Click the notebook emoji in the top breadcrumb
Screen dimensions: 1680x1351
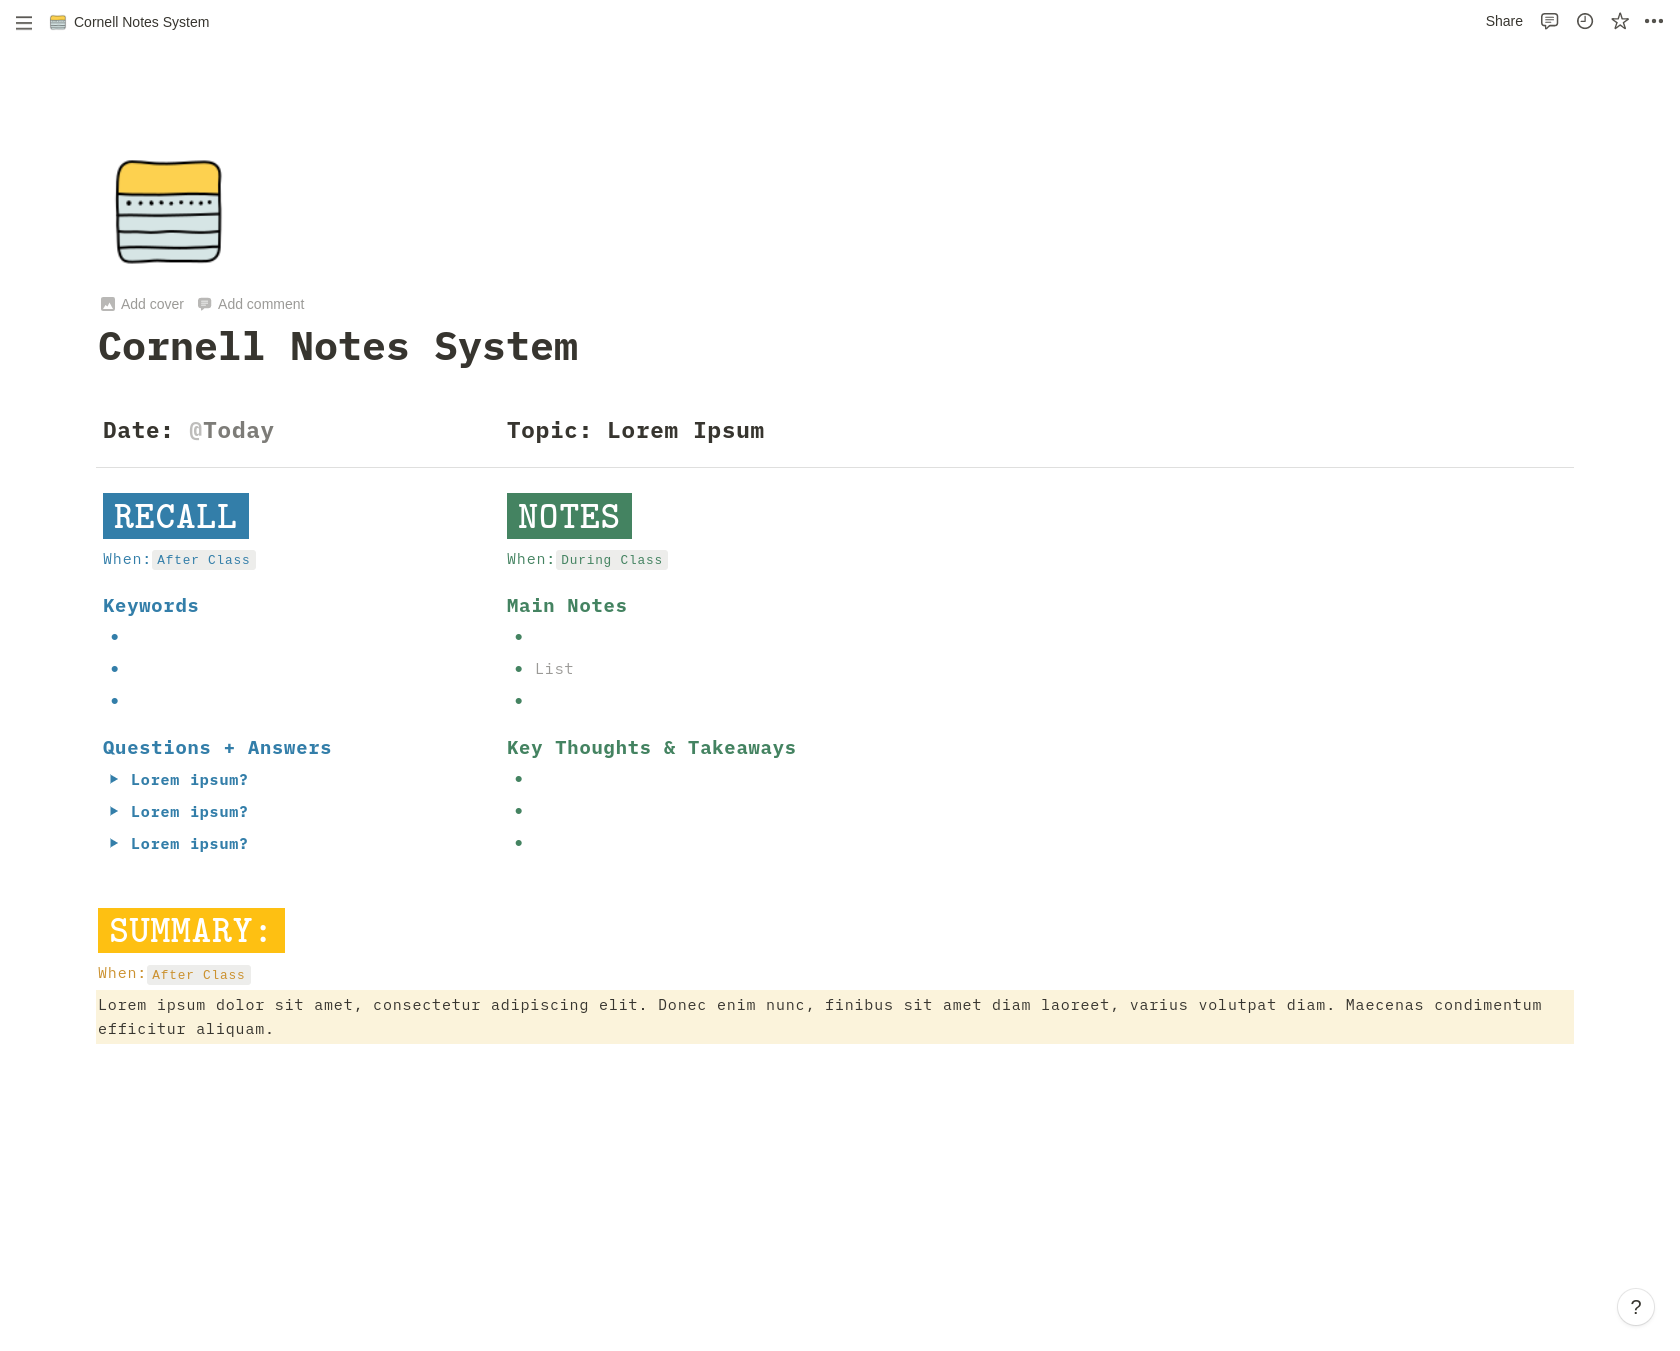[57, 21]
